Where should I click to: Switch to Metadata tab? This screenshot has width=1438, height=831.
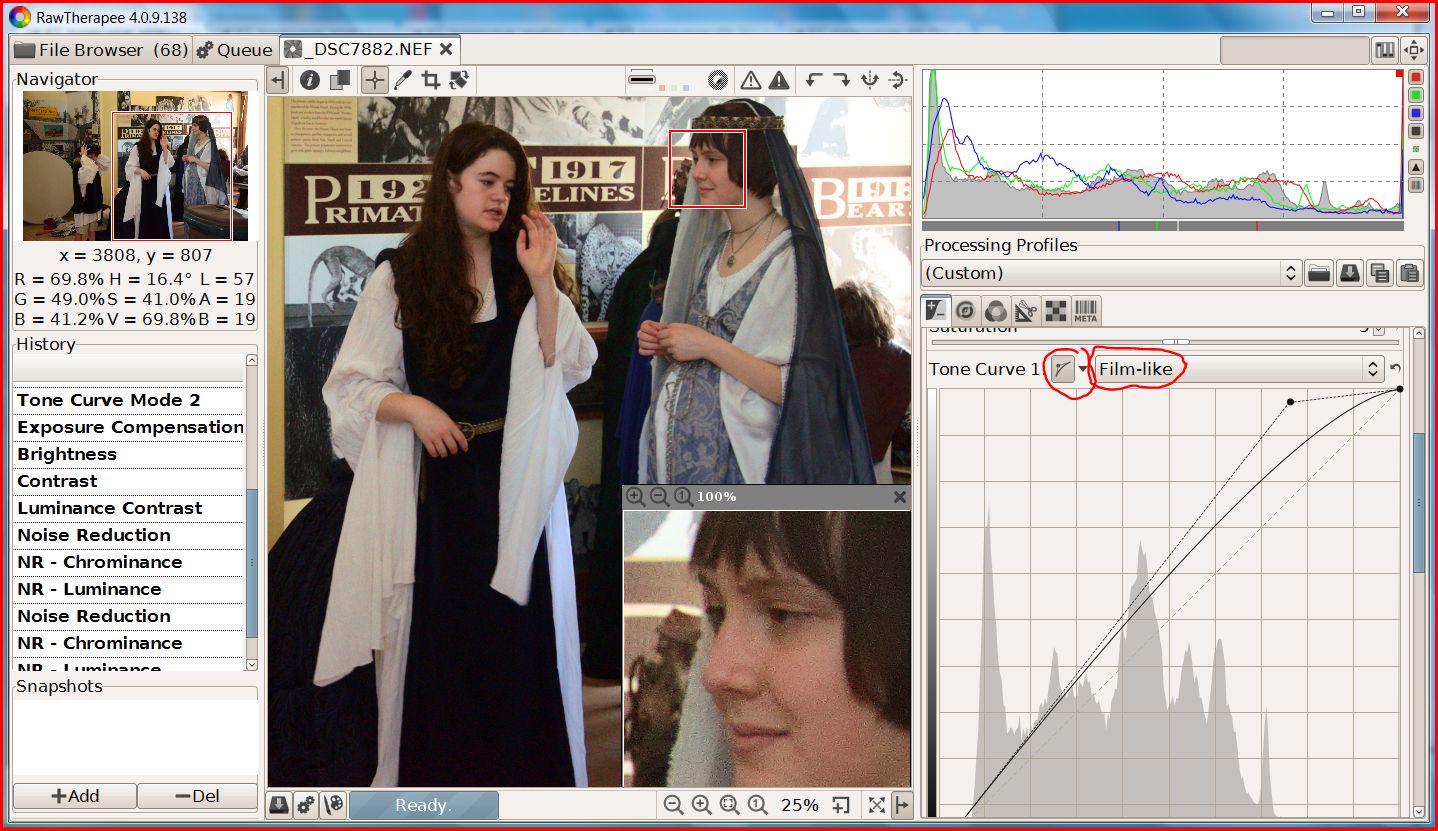1086,310
